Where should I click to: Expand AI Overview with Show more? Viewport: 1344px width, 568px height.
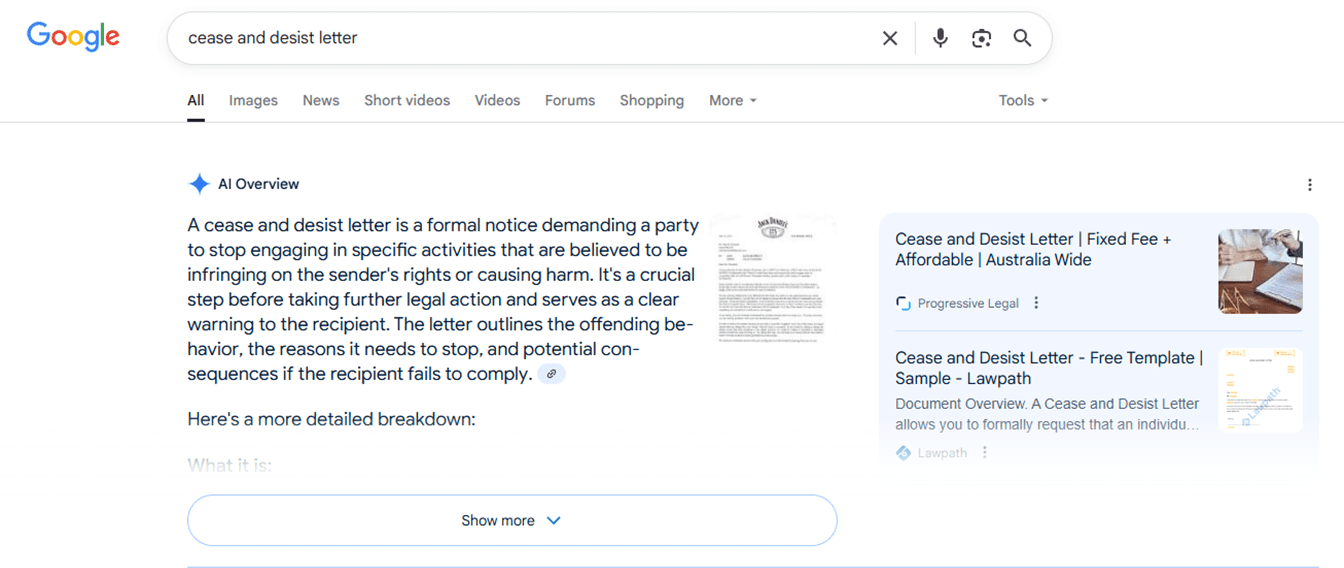pyautogui.click(x=511, y=520)
